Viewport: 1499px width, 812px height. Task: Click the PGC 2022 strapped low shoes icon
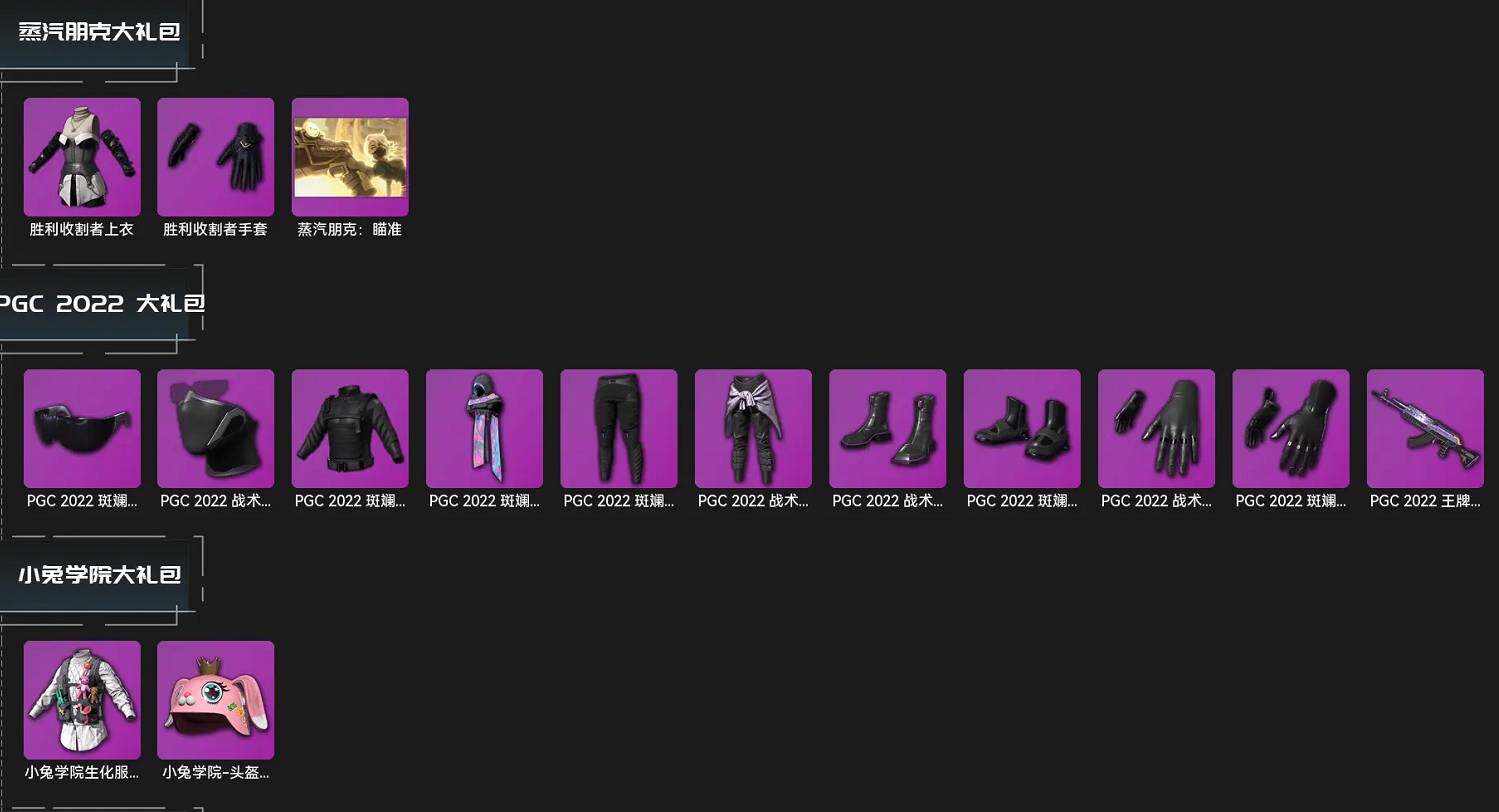tap(1022, 429)
